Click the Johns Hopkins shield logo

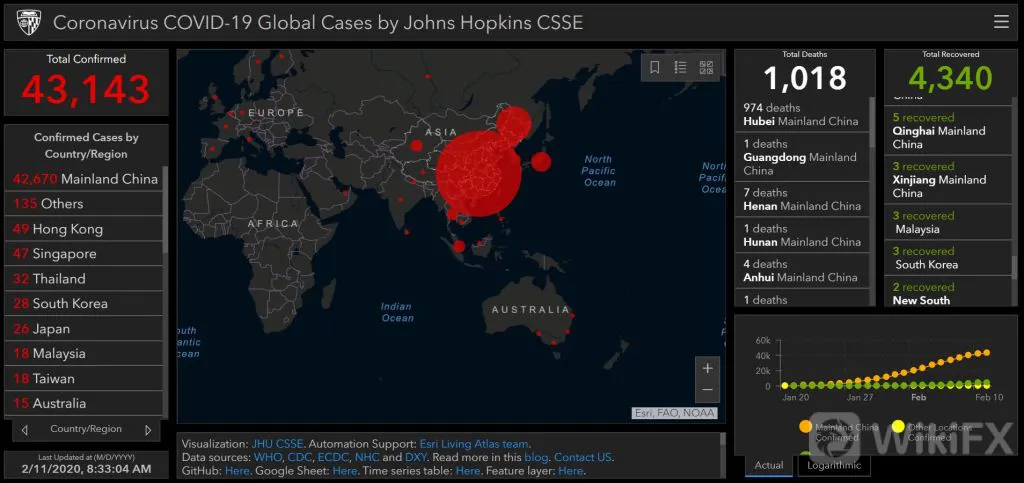point(27,22)
